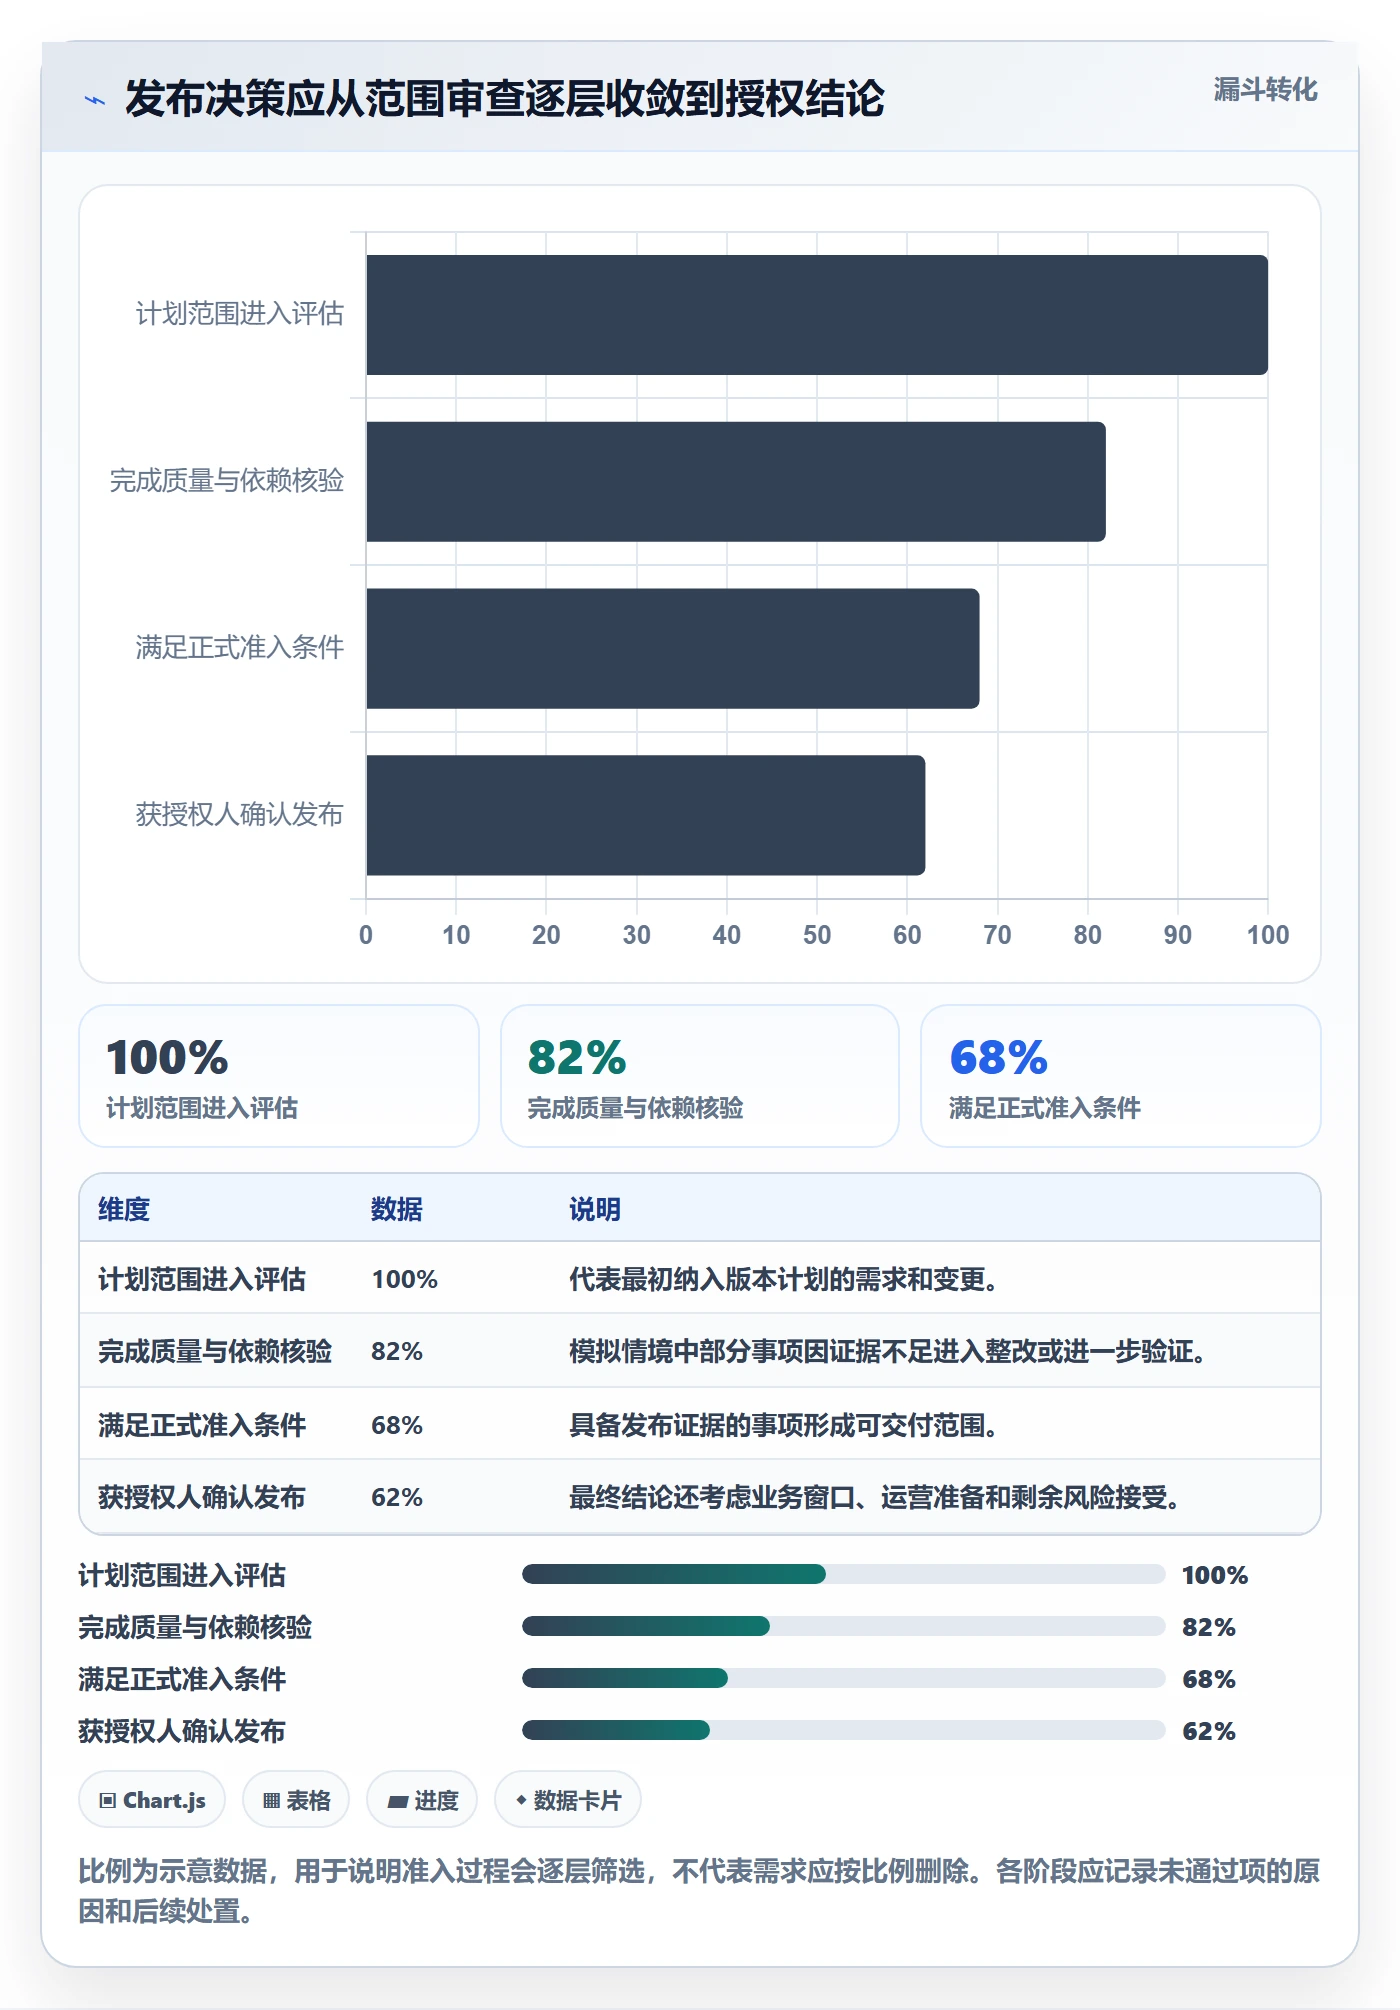The image size is (1400, 2010).
Task: Pick the chart bar for 获授权人确认发布
Action: pyautogui.click(x=646, y=815)
